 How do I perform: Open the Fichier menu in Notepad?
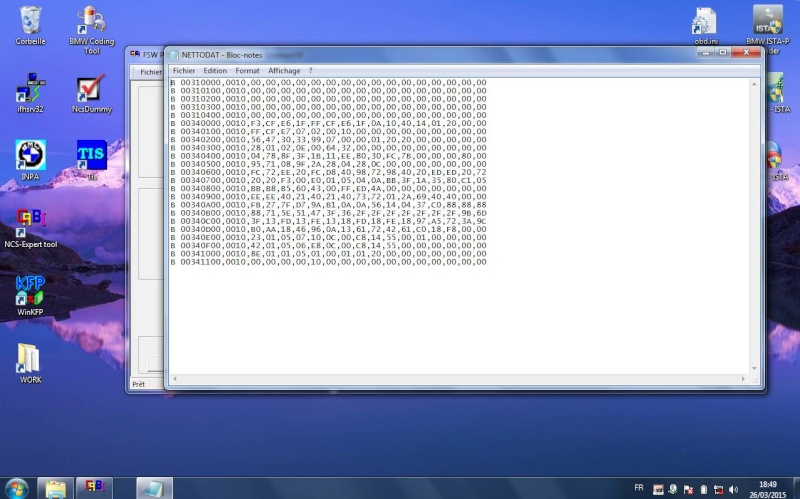(x=184, y=71)
